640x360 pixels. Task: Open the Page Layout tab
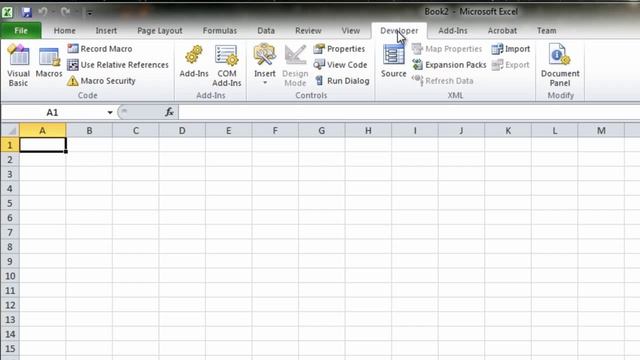tap(160, 31)
